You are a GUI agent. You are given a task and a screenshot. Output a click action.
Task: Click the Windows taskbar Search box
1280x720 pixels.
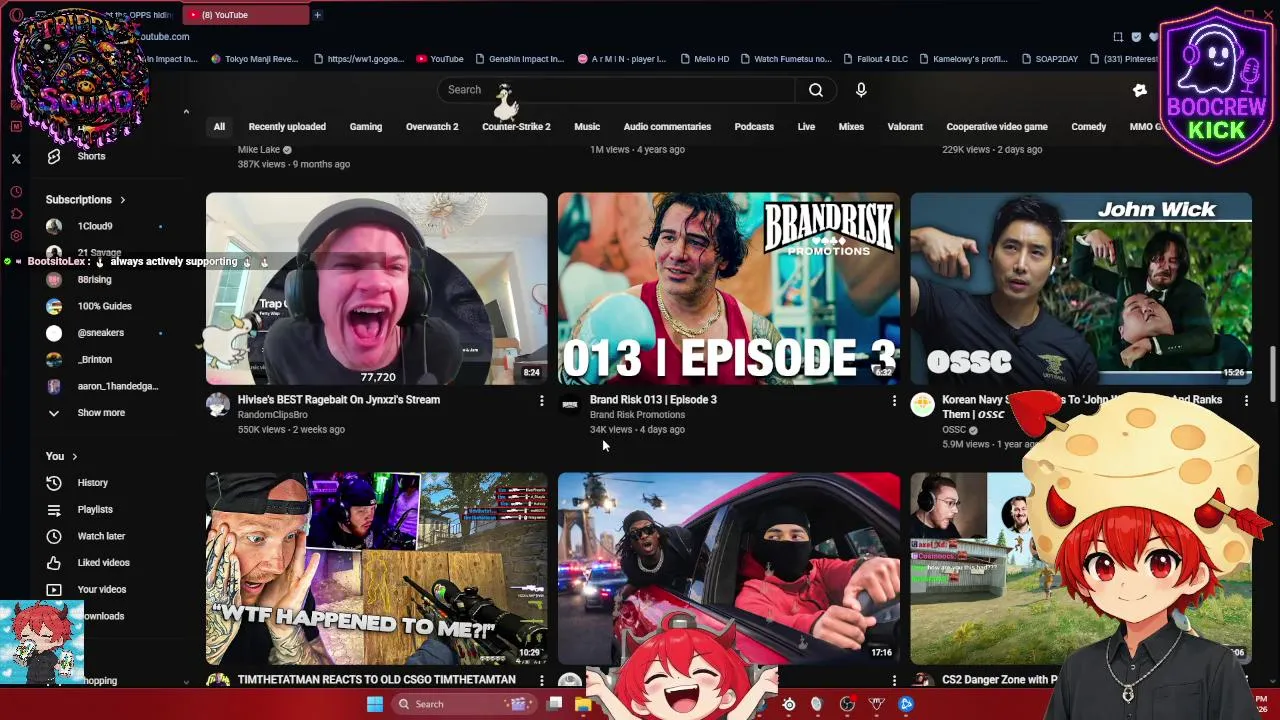point(462,704)
